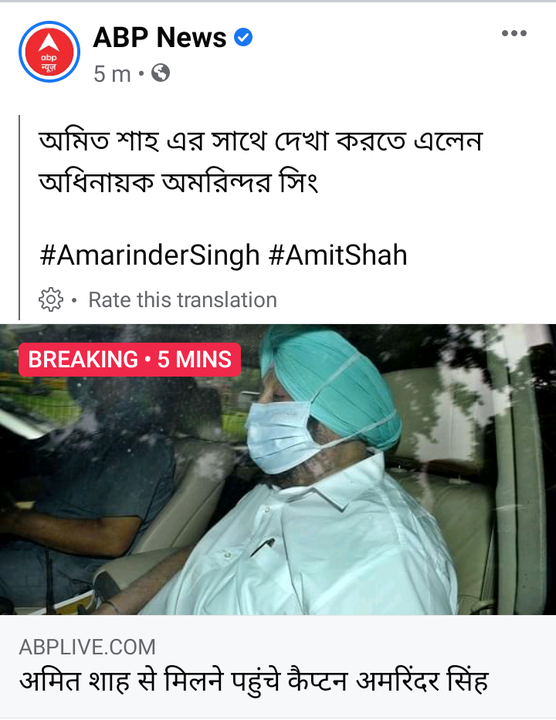
Task: Open the article photo thumbnail
Action: (278, 470)
